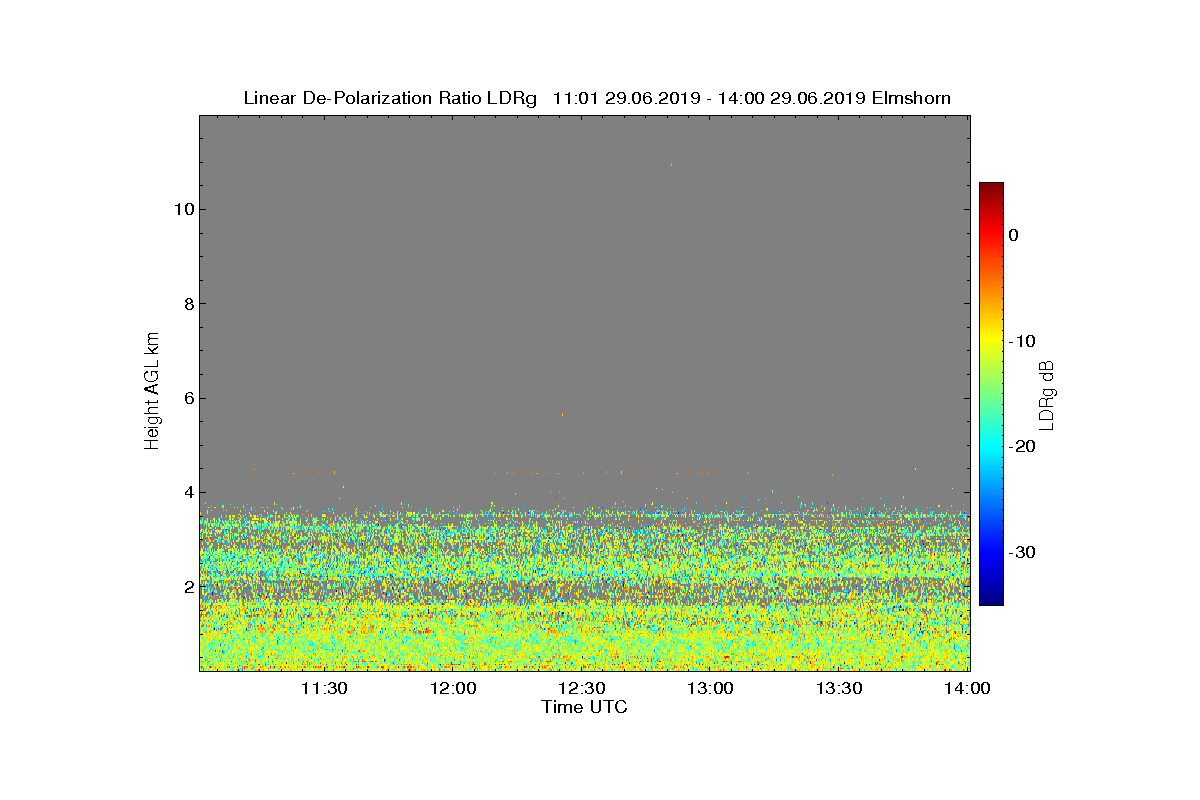Click the plot title mentioning Elmshorn
The image size is (1200, 800).
[x=597, y=98]
